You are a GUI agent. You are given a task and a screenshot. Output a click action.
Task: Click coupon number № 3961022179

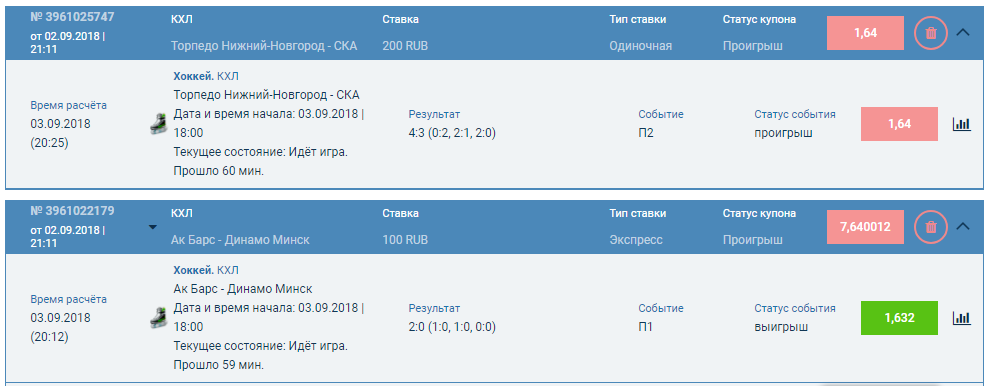(x=72, y=210)
